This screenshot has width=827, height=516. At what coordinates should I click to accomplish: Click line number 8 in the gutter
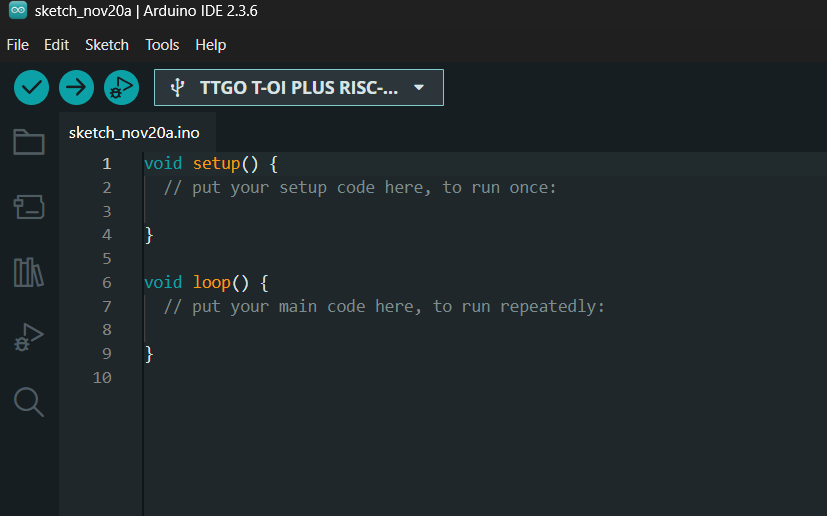[x=106, y=330]
